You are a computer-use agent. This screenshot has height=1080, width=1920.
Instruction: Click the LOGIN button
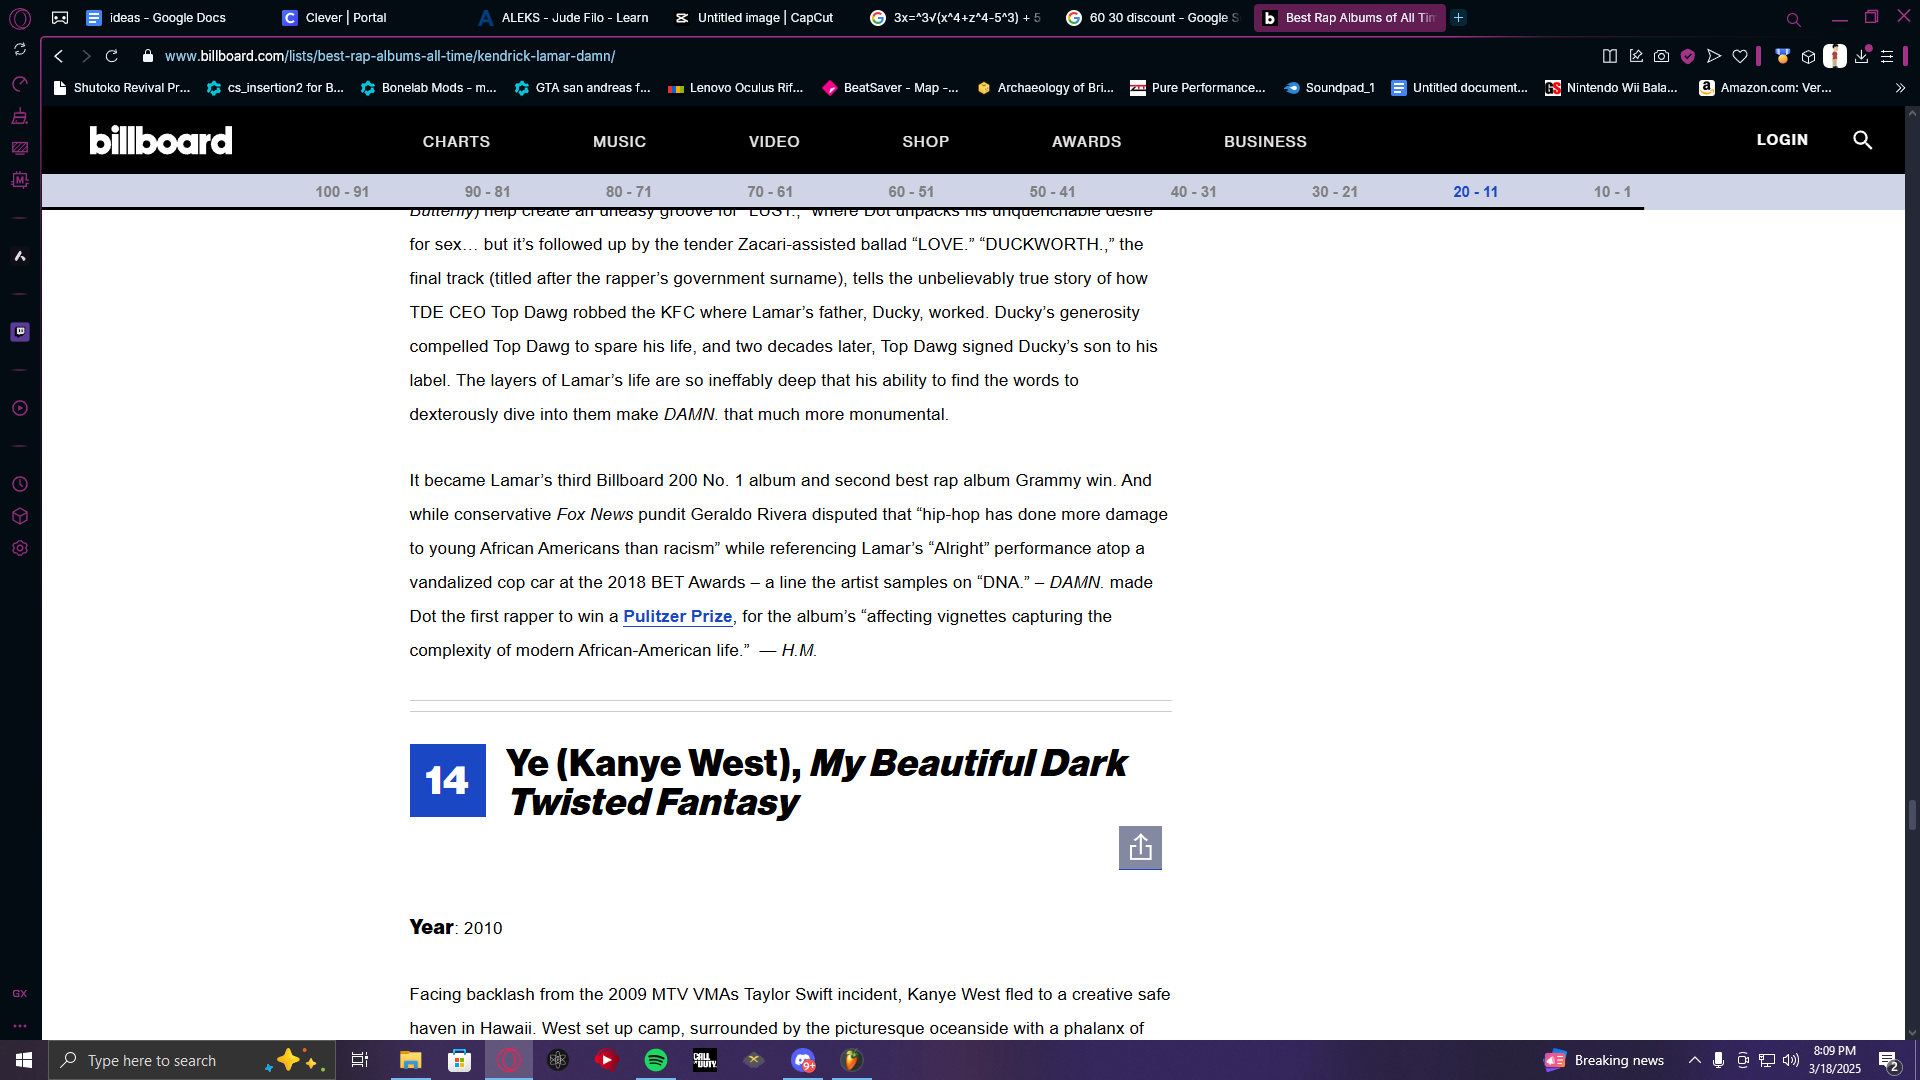1782,140
